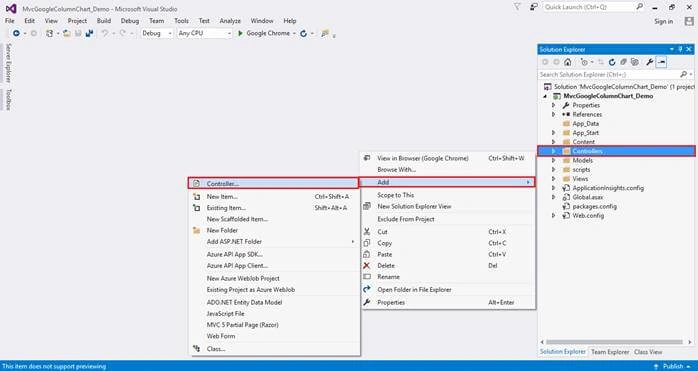Screen dimensions: 698x371
Task: Start debugging with the green play icon
Action: click(240, 33)
